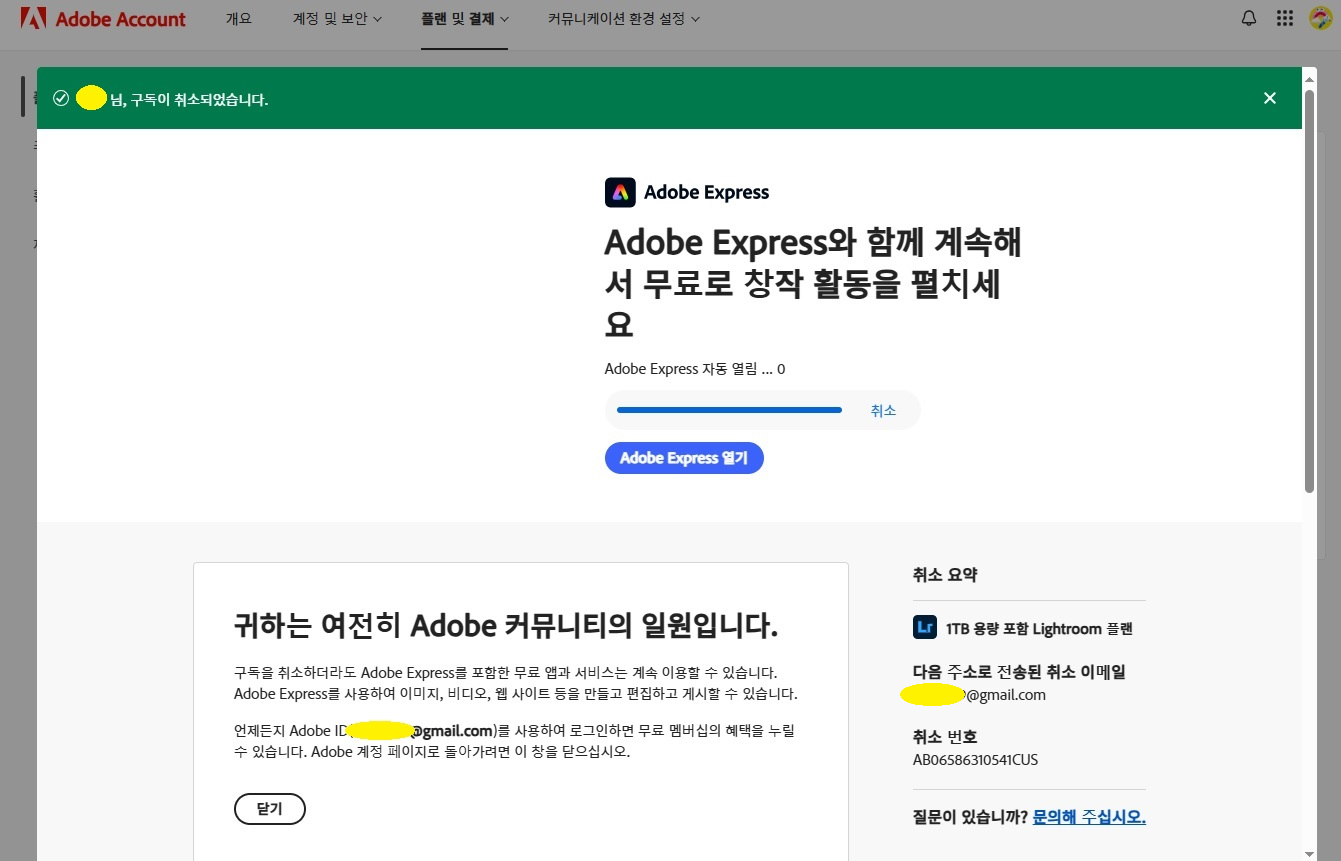Open the 개요 menu item

[x=239, y=19]
